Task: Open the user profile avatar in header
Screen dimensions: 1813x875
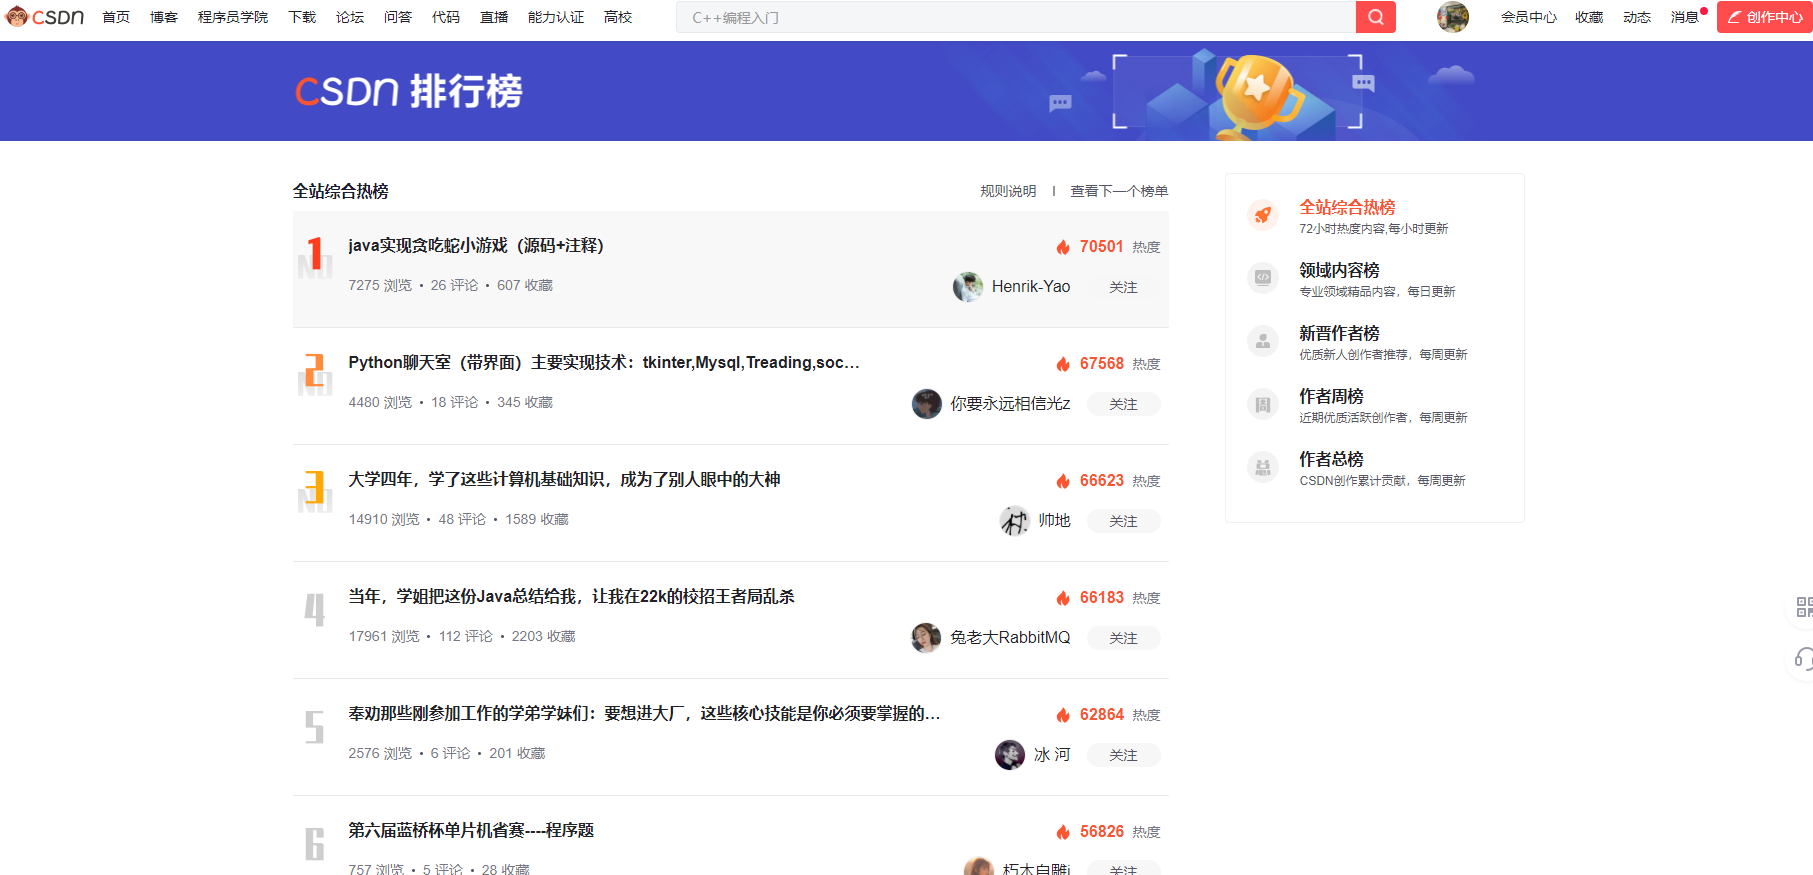Action: click(x=1453, y=17)
